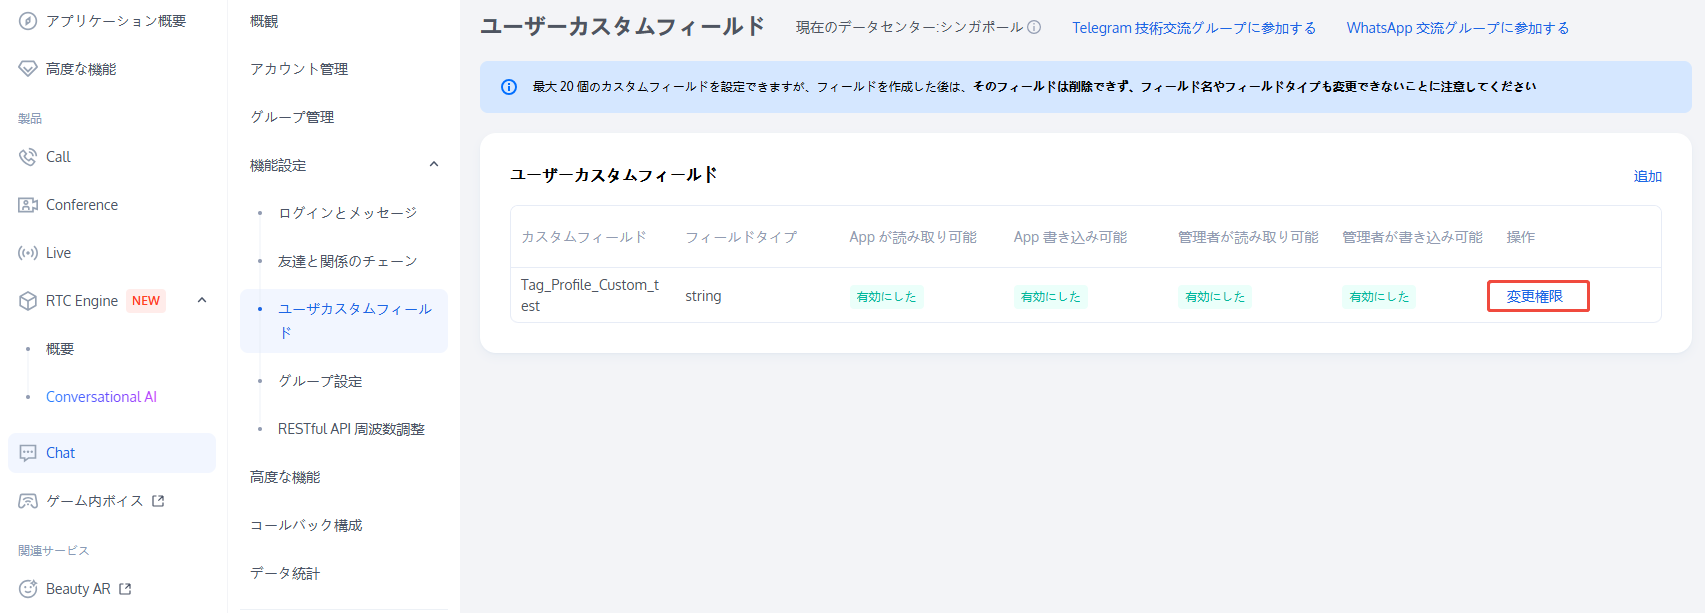
Task: Open the グループ管理 menu item
Action: click(x=292, y=117)
